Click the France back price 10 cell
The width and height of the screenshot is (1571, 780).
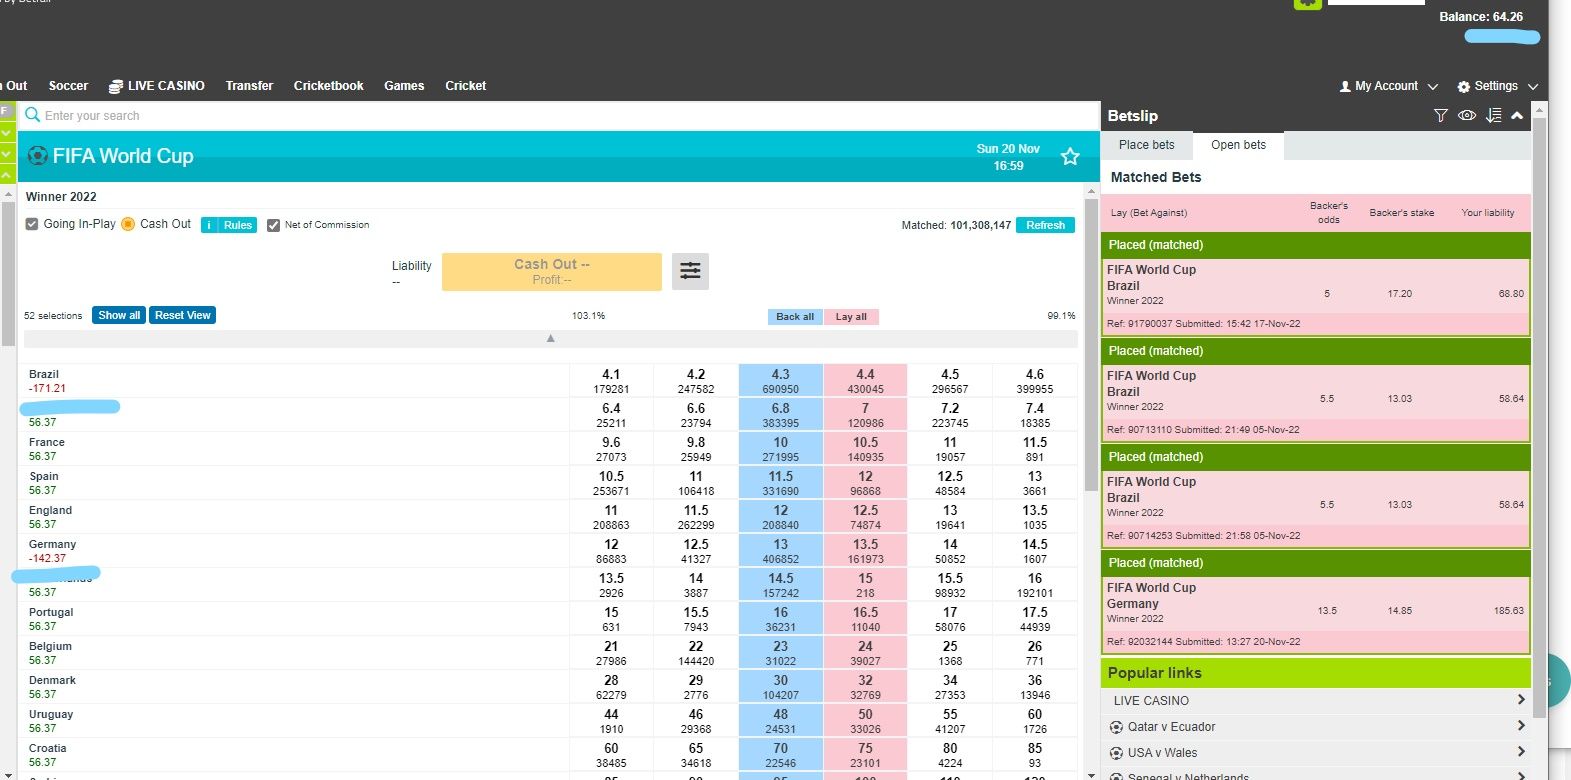point(780,449)
